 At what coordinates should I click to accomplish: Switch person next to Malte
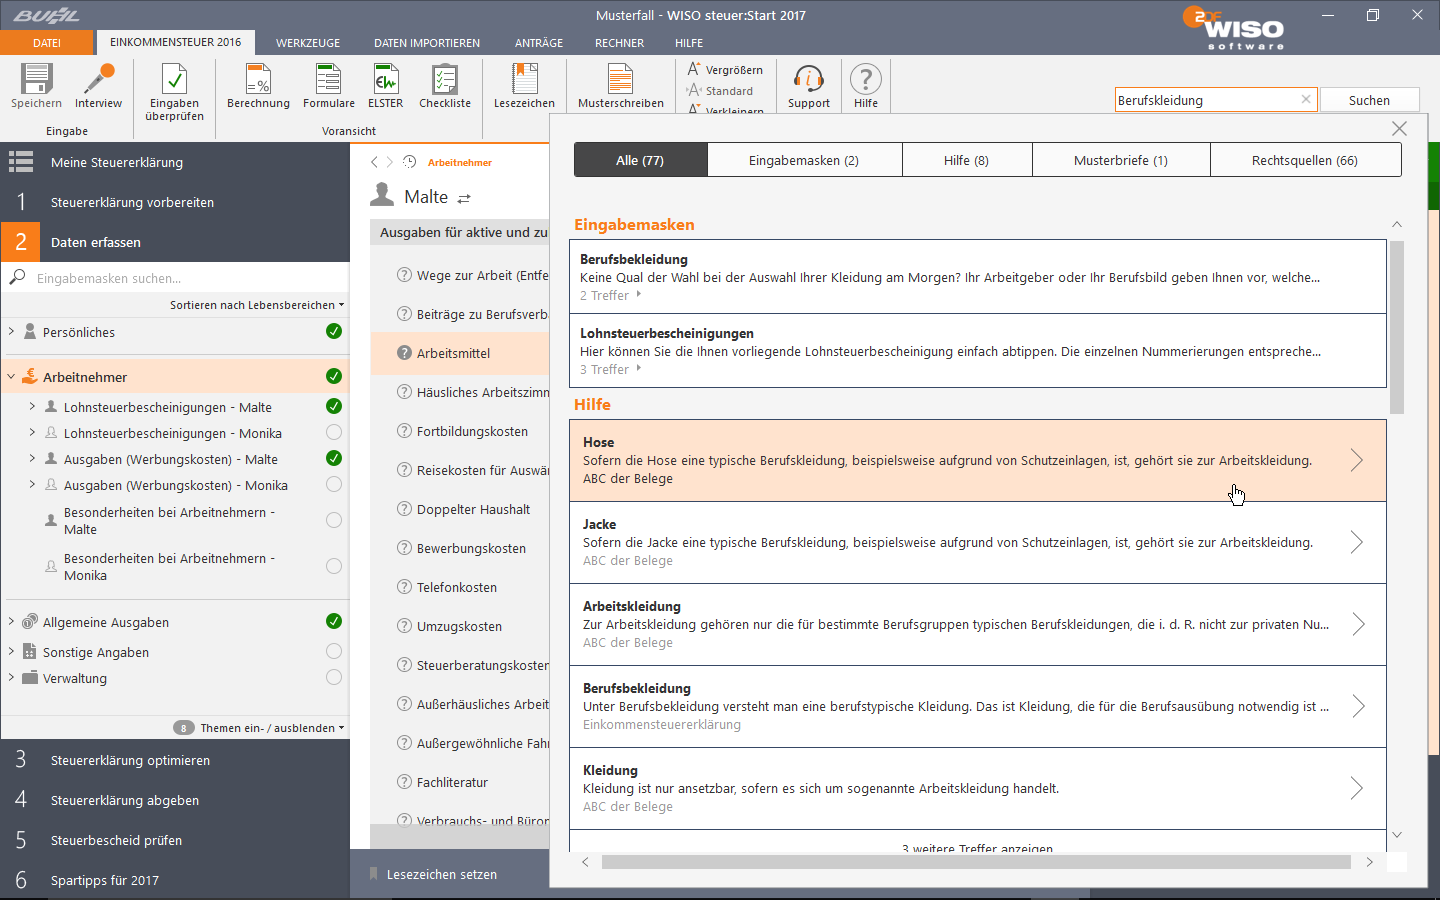[464, 198]
